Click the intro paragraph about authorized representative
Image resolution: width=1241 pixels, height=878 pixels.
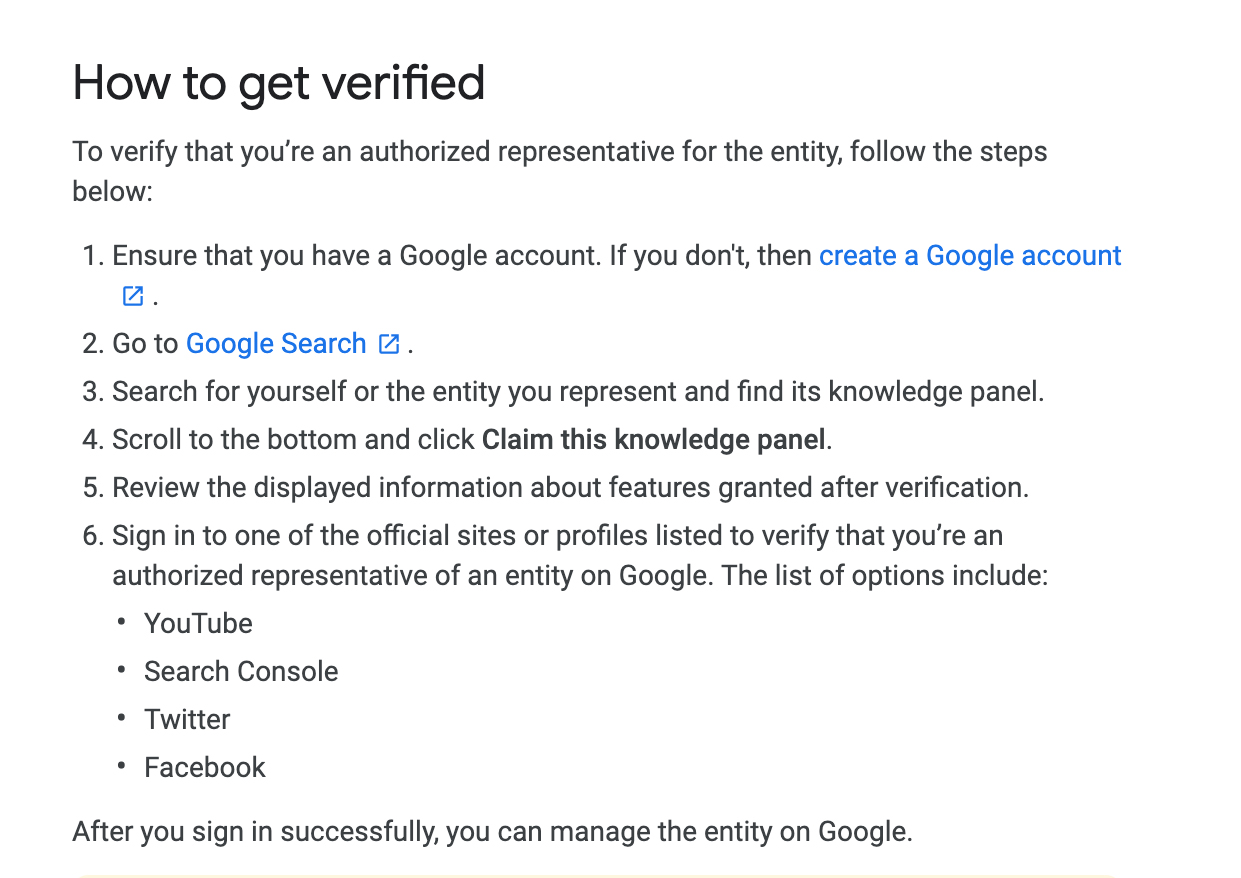(x=559, y=153)
